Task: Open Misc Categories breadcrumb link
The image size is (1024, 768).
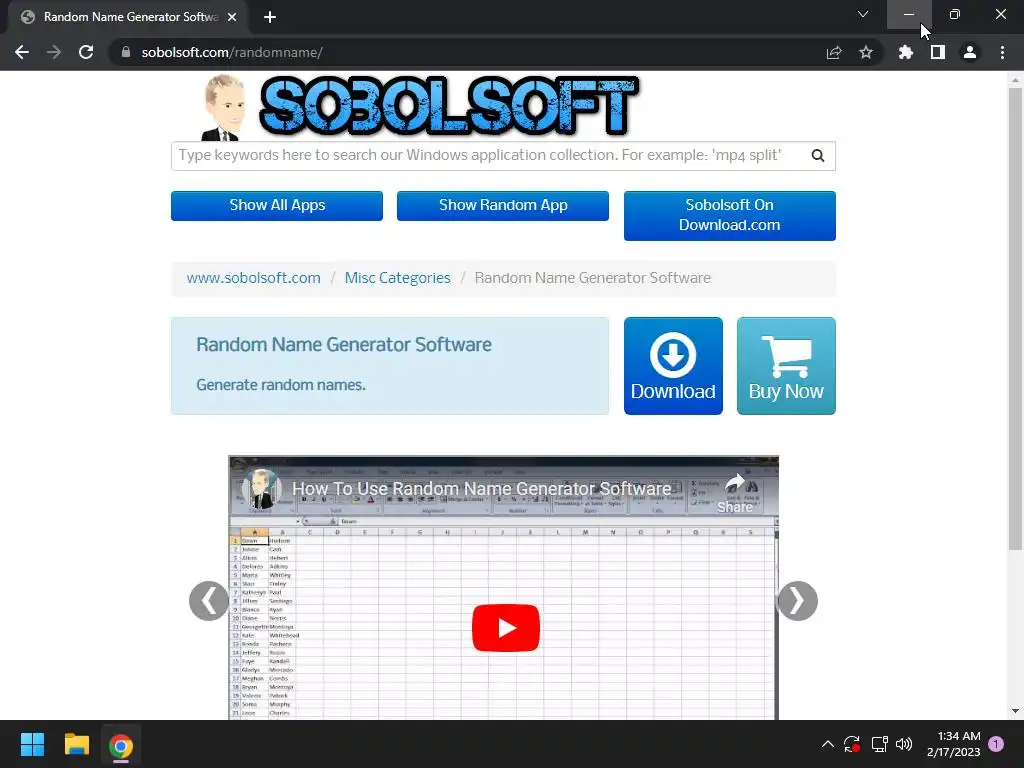Action: point(397,278)
